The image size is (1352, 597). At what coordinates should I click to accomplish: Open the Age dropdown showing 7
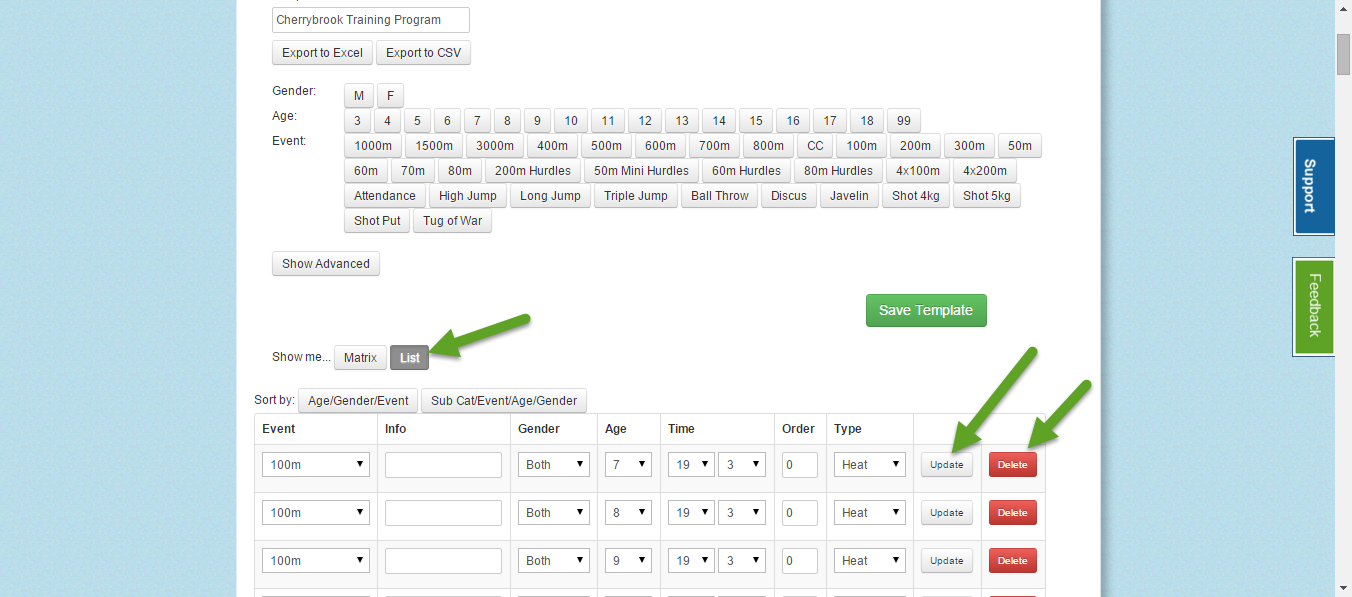(628, 464)
